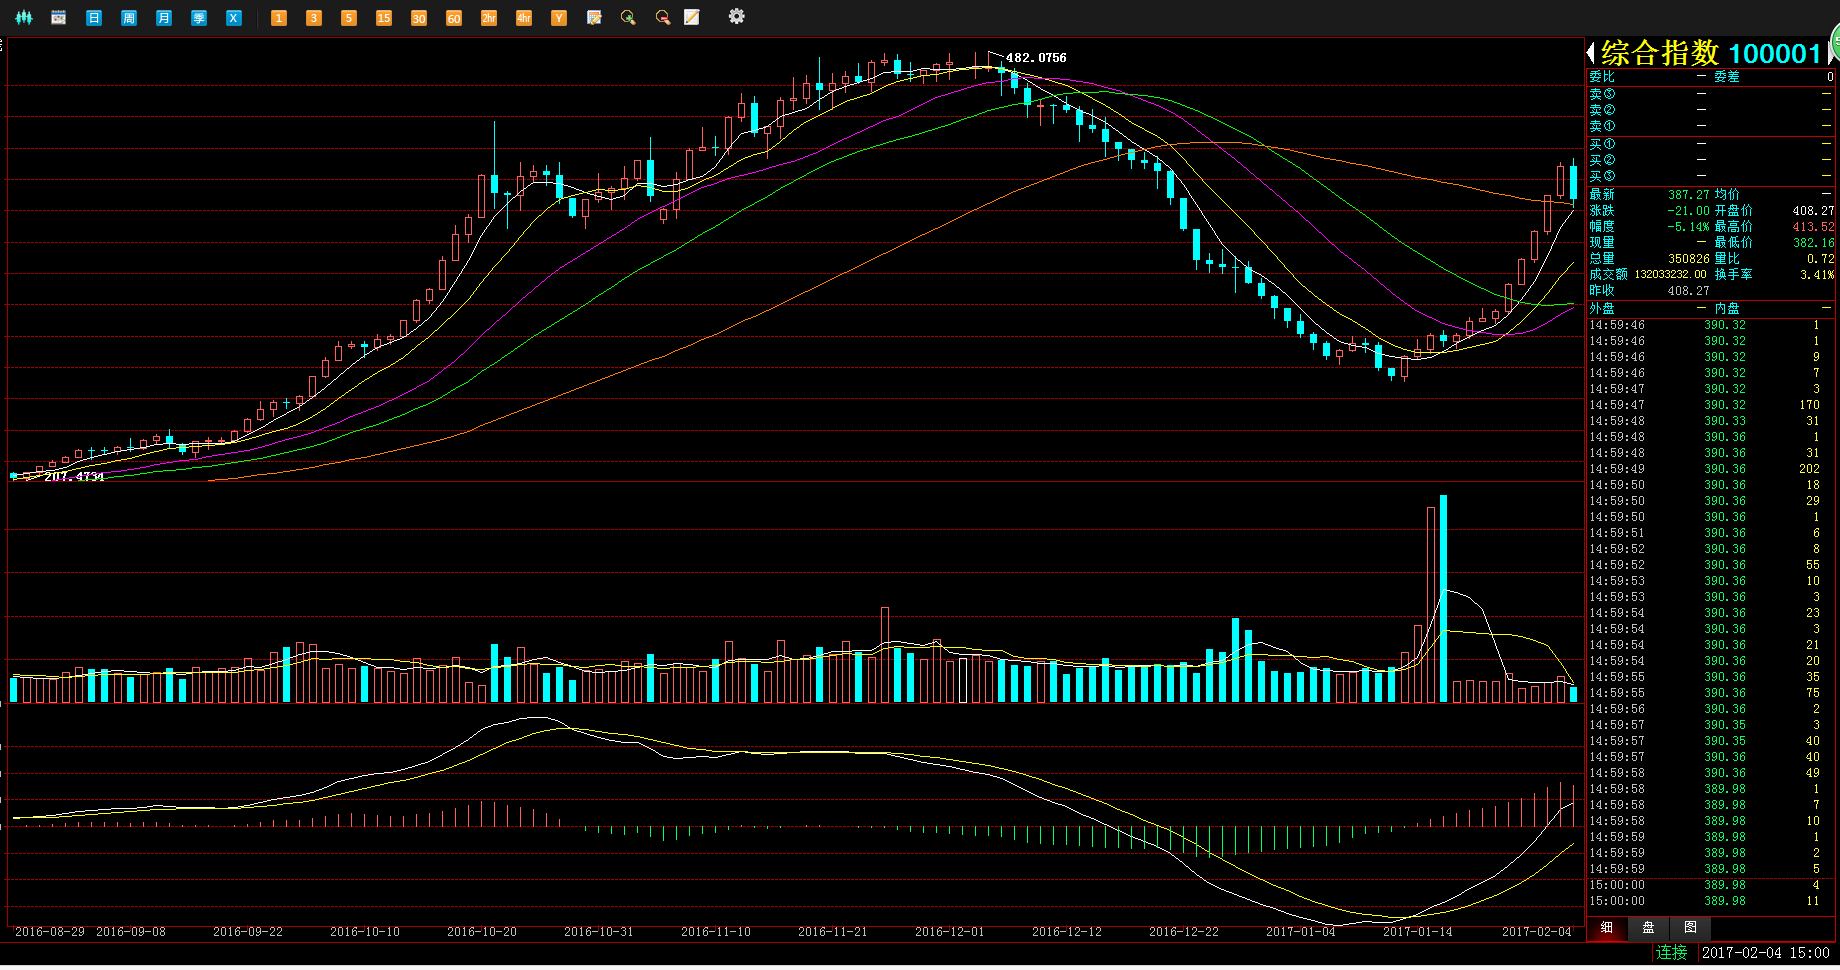Click the last 15:00:00 tick with volume 11

tap(1711, 901)
